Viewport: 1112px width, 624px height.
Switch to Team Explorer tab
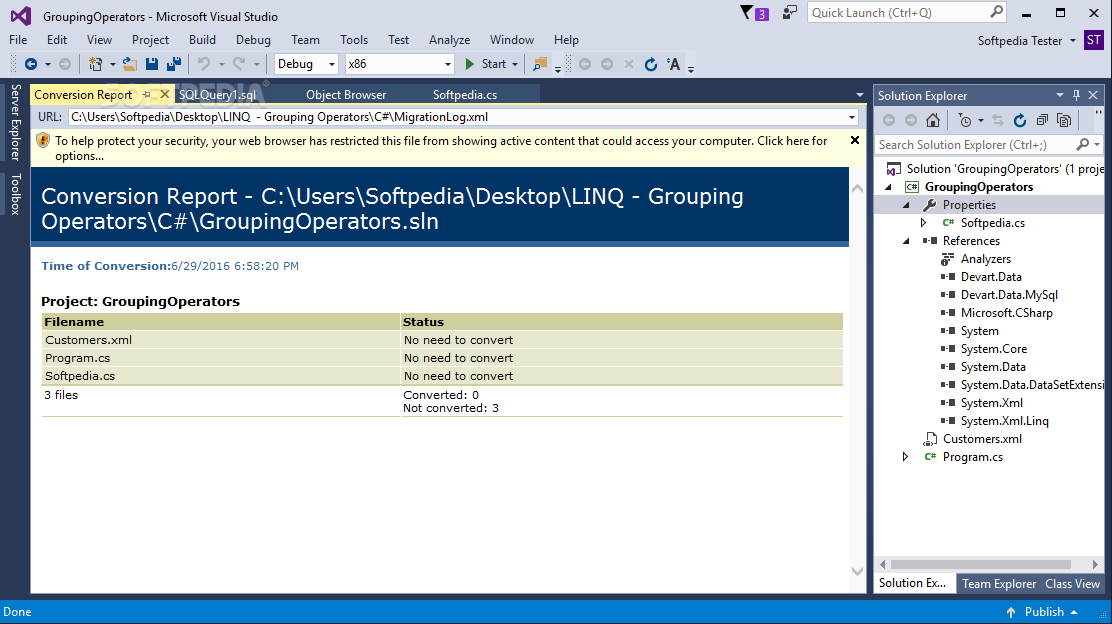coord(999,584)
